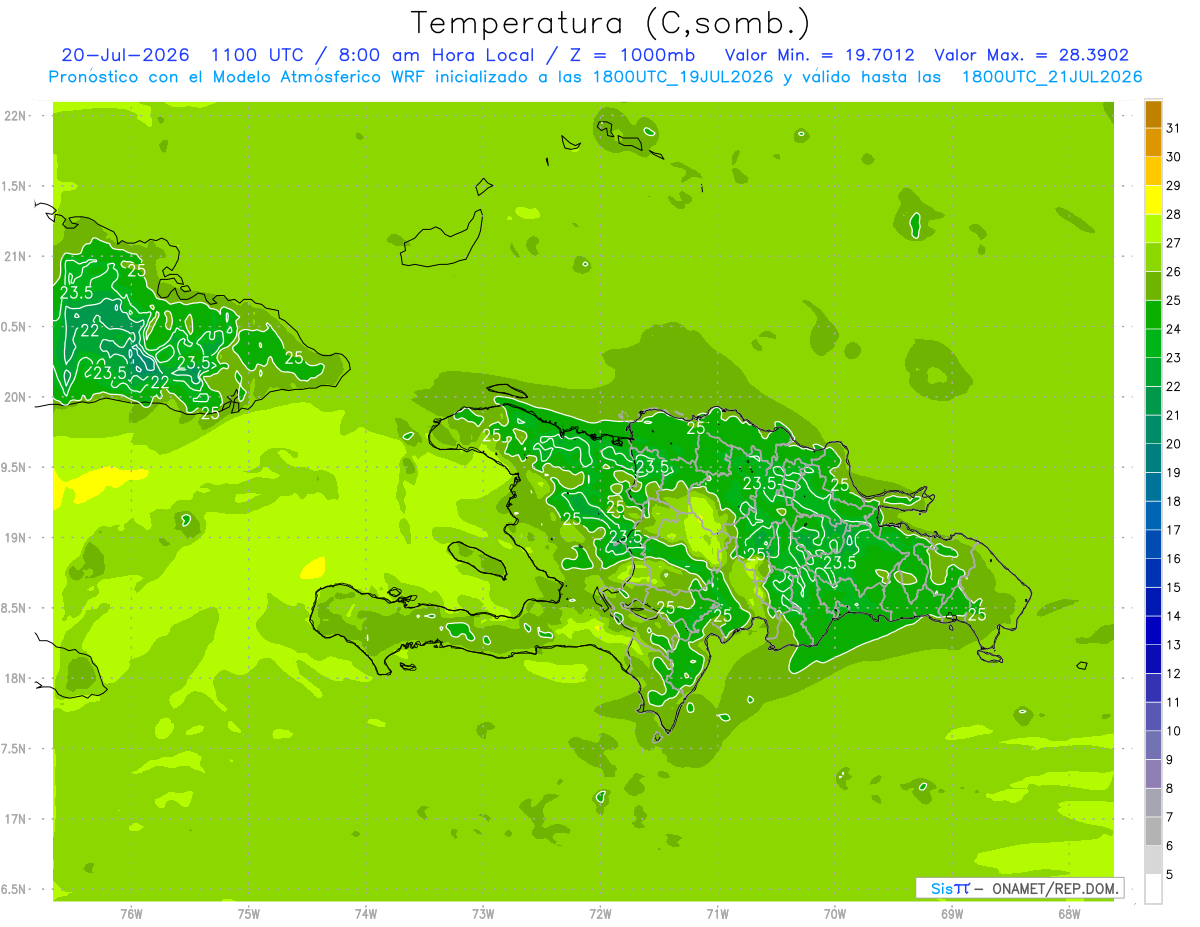This screenshot has height=927, width=1200.
Task: Select the date text "20-Jul-2026"
Action: point(125,55)
